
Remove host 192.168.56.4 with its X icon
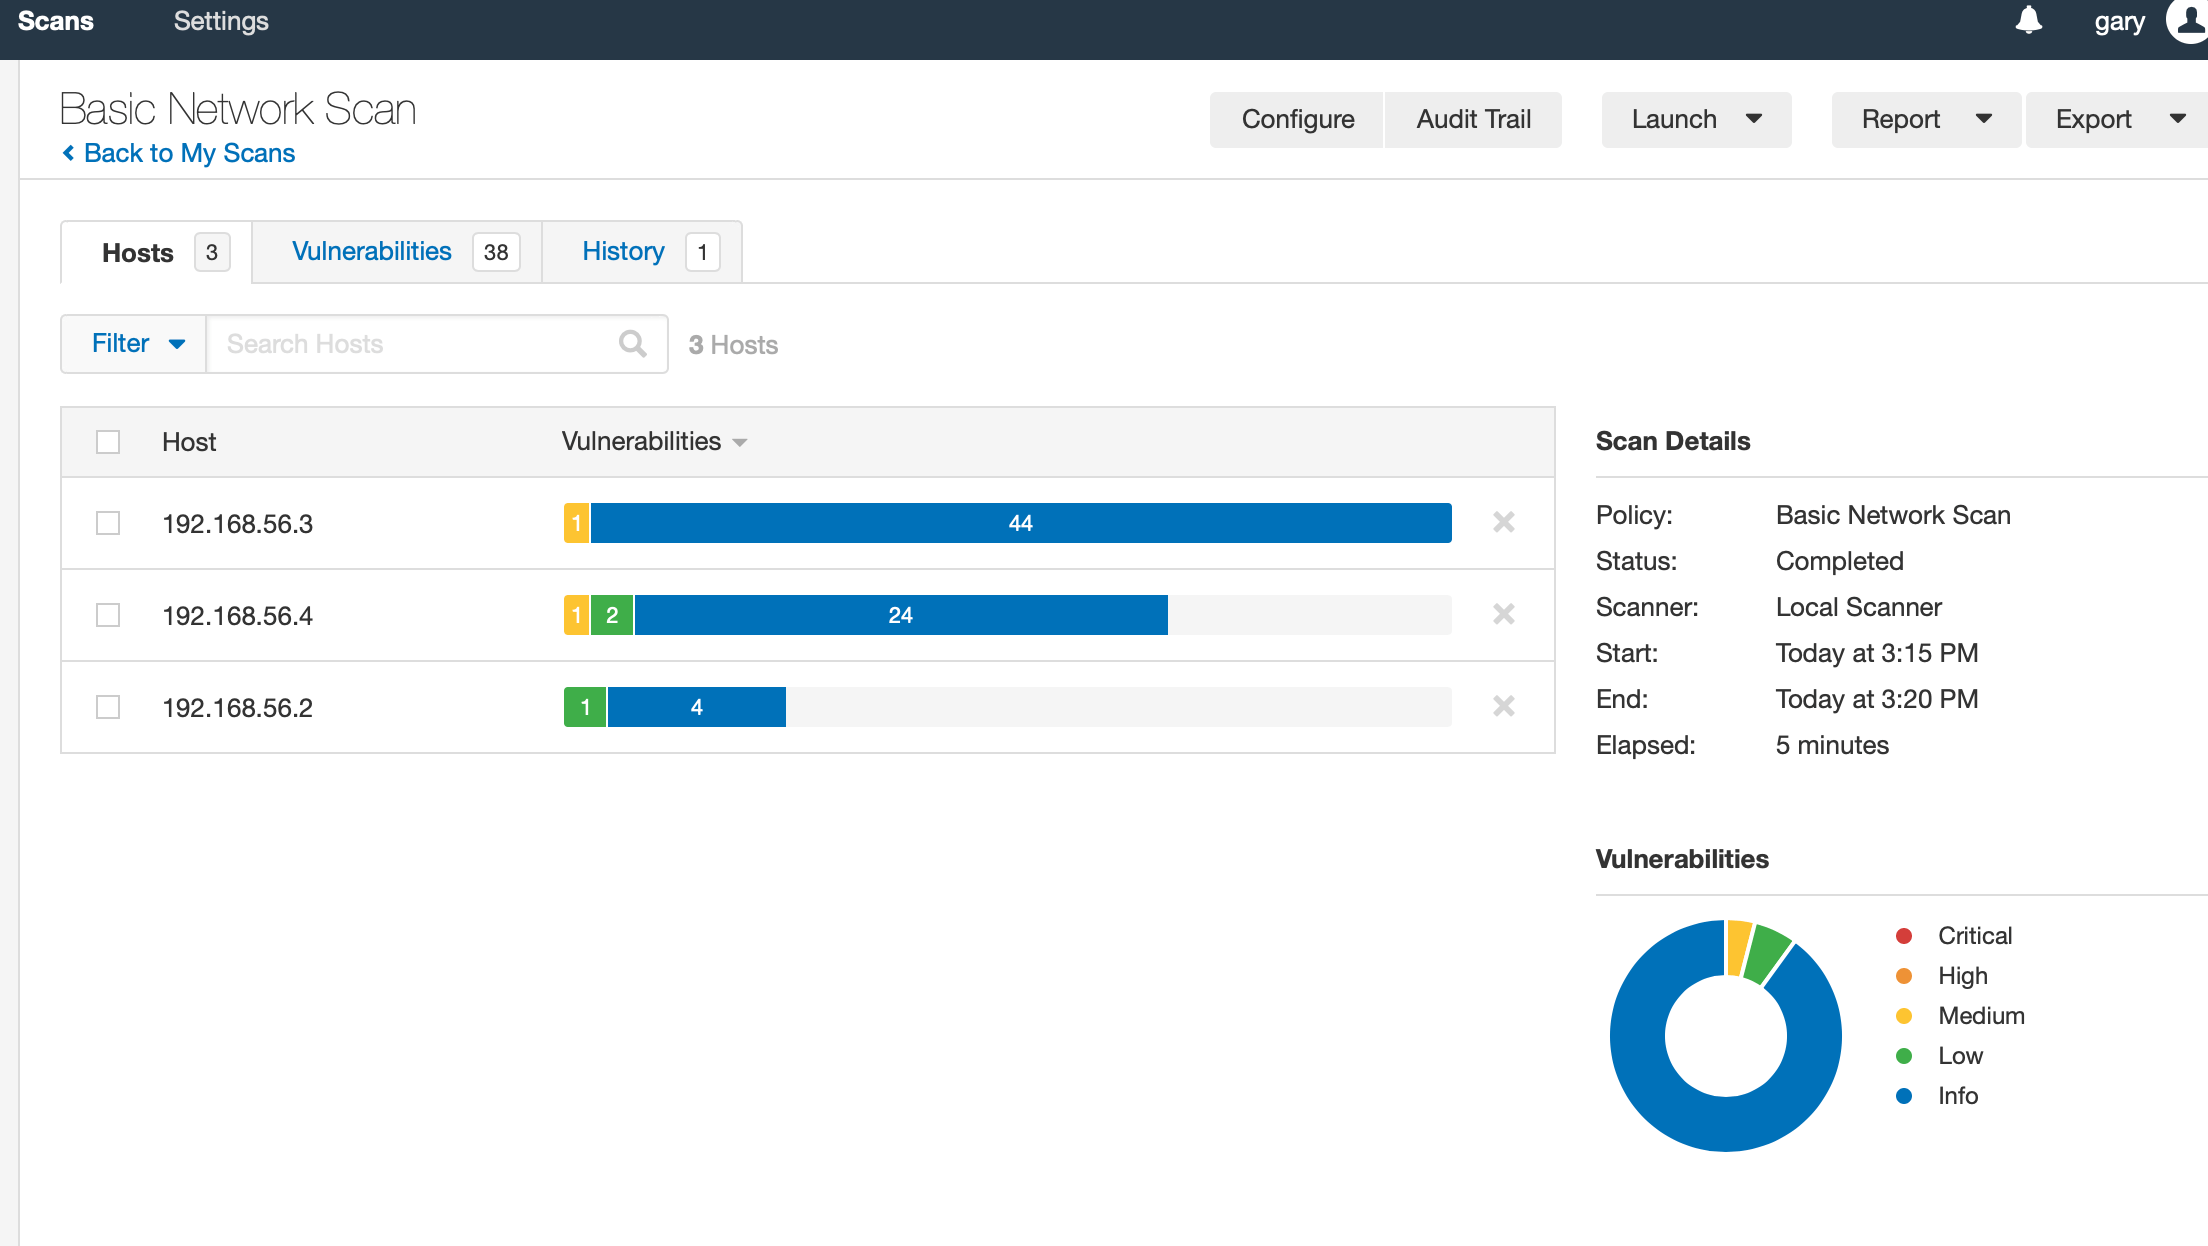1503,614
